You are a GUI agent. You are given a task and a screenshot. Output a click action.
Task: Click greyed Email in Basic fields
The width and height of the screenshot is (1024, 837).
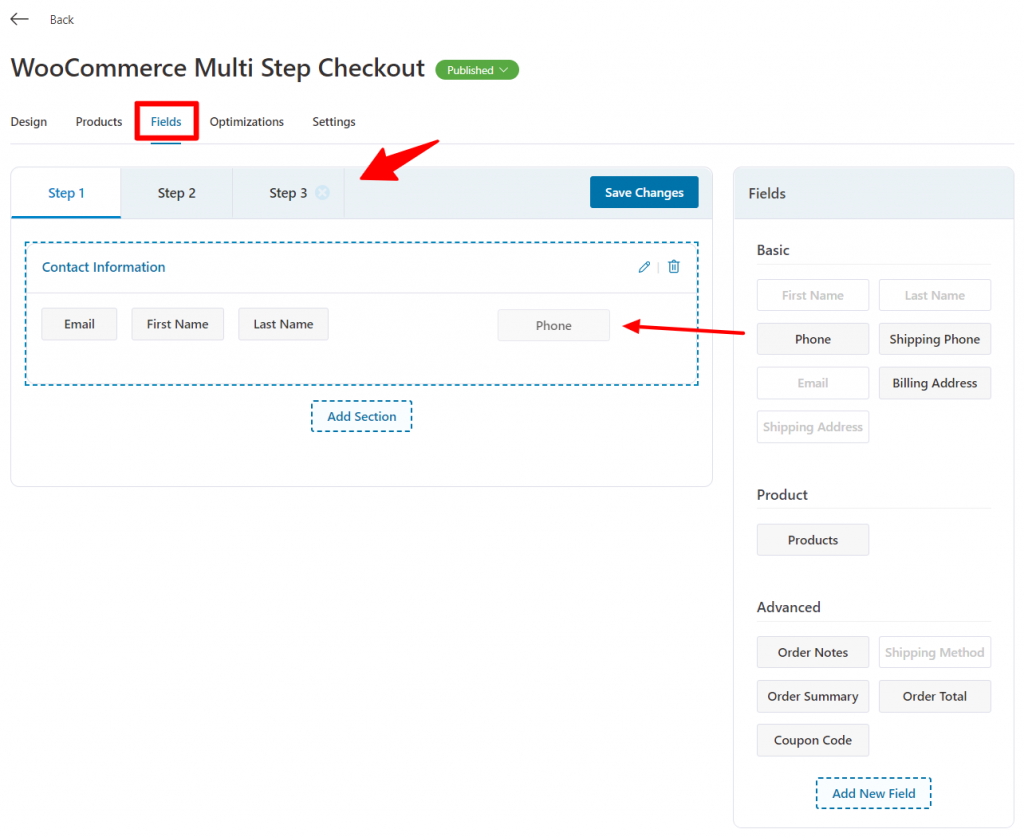tap(813, 383)
